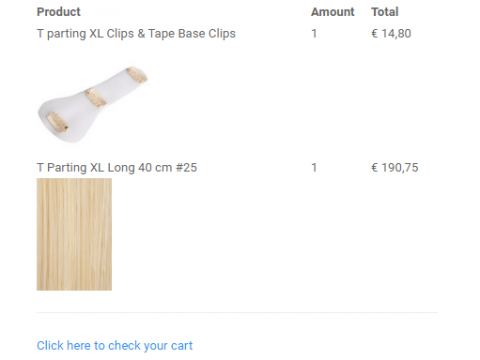Click the Amount column header
The height and width of the screenshot is (360, 480).
click(332, 12)
